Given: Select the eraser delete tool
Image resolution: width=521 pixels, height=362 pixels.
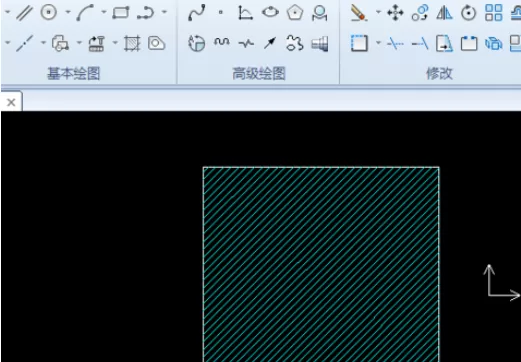Looking at the screenshot, I should point(359,13).
